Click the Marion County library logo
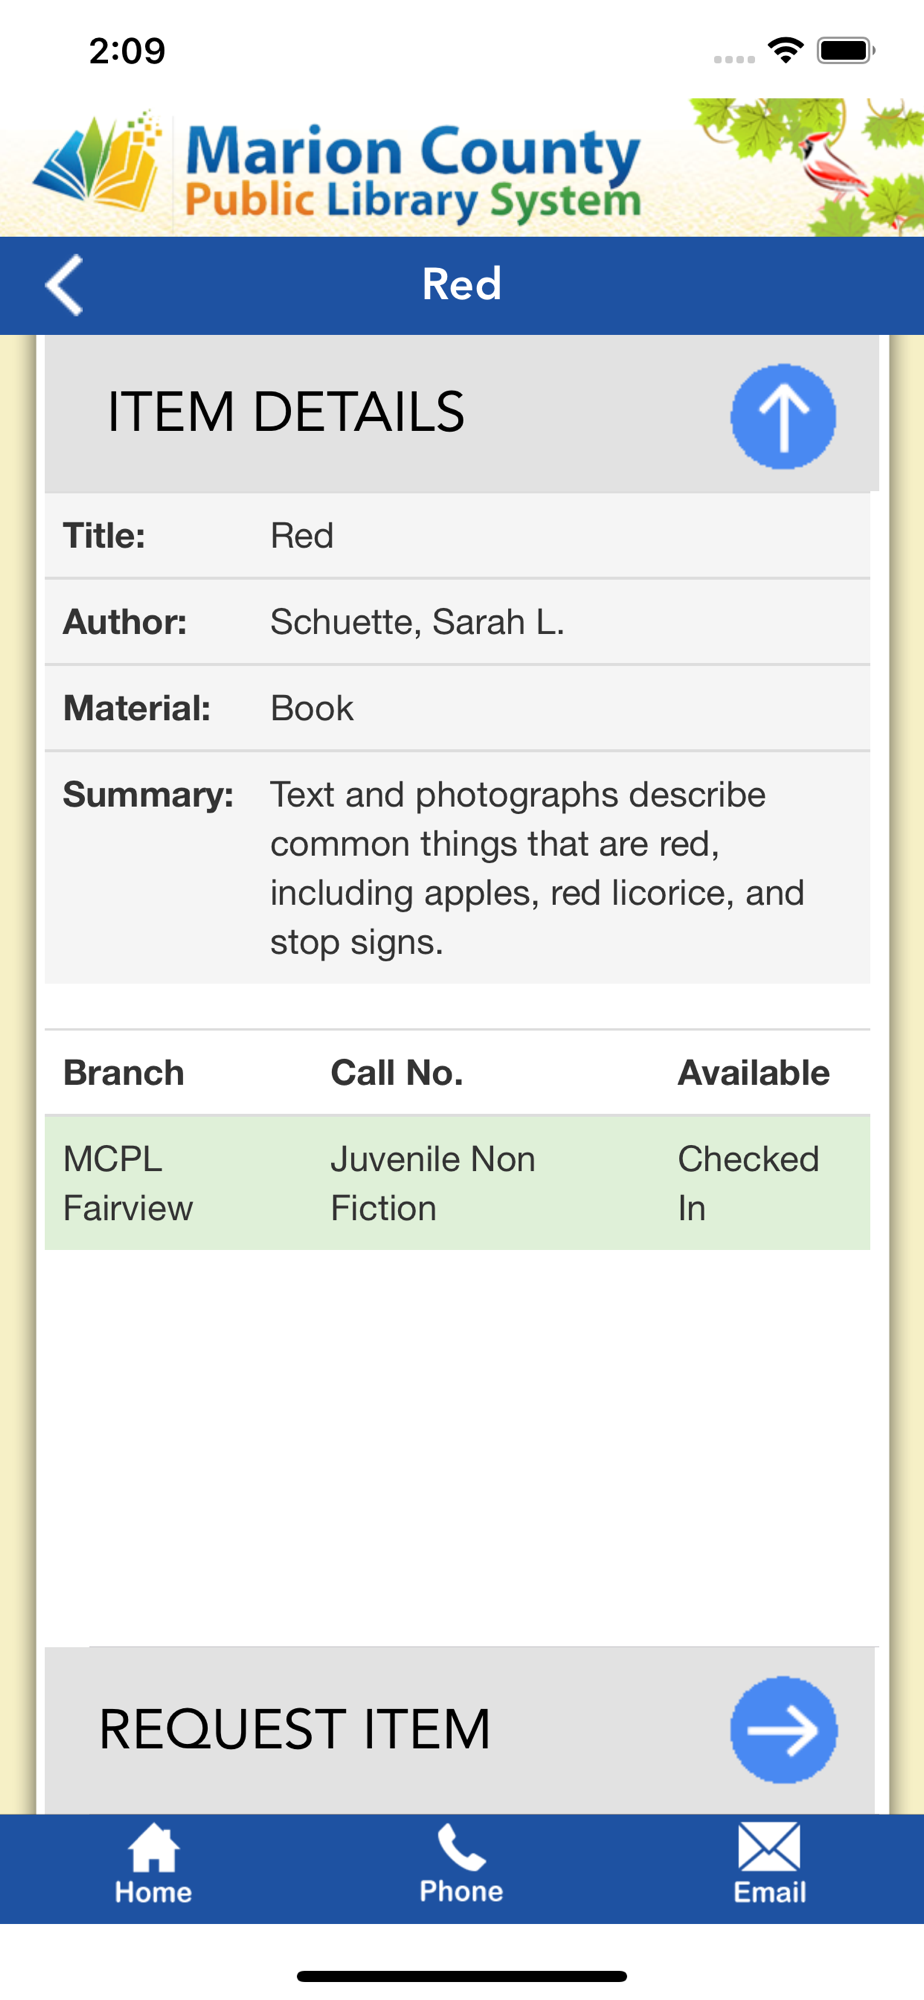This screenshot has width=924, height=2000. pyautogui.click(x=338, y=169)
